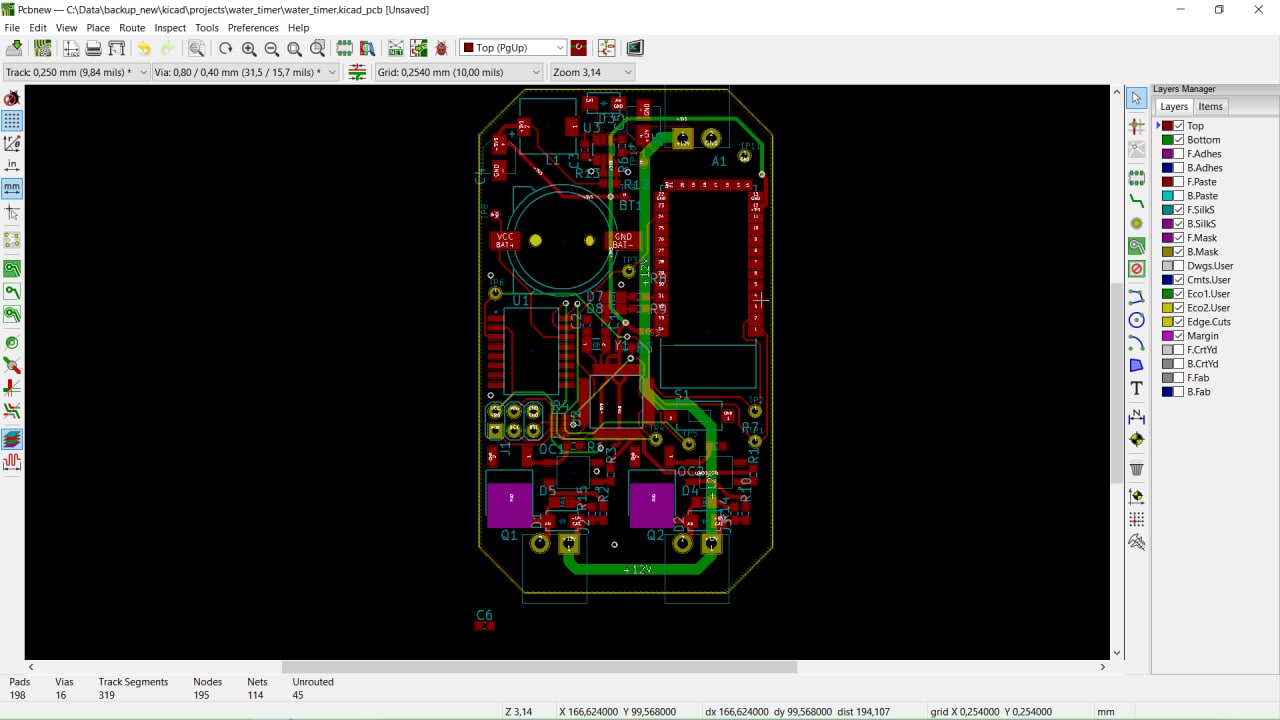Click the B.Fab layer color swatch
This screenshot has width=1280, height=720.
click(1167, 392)
